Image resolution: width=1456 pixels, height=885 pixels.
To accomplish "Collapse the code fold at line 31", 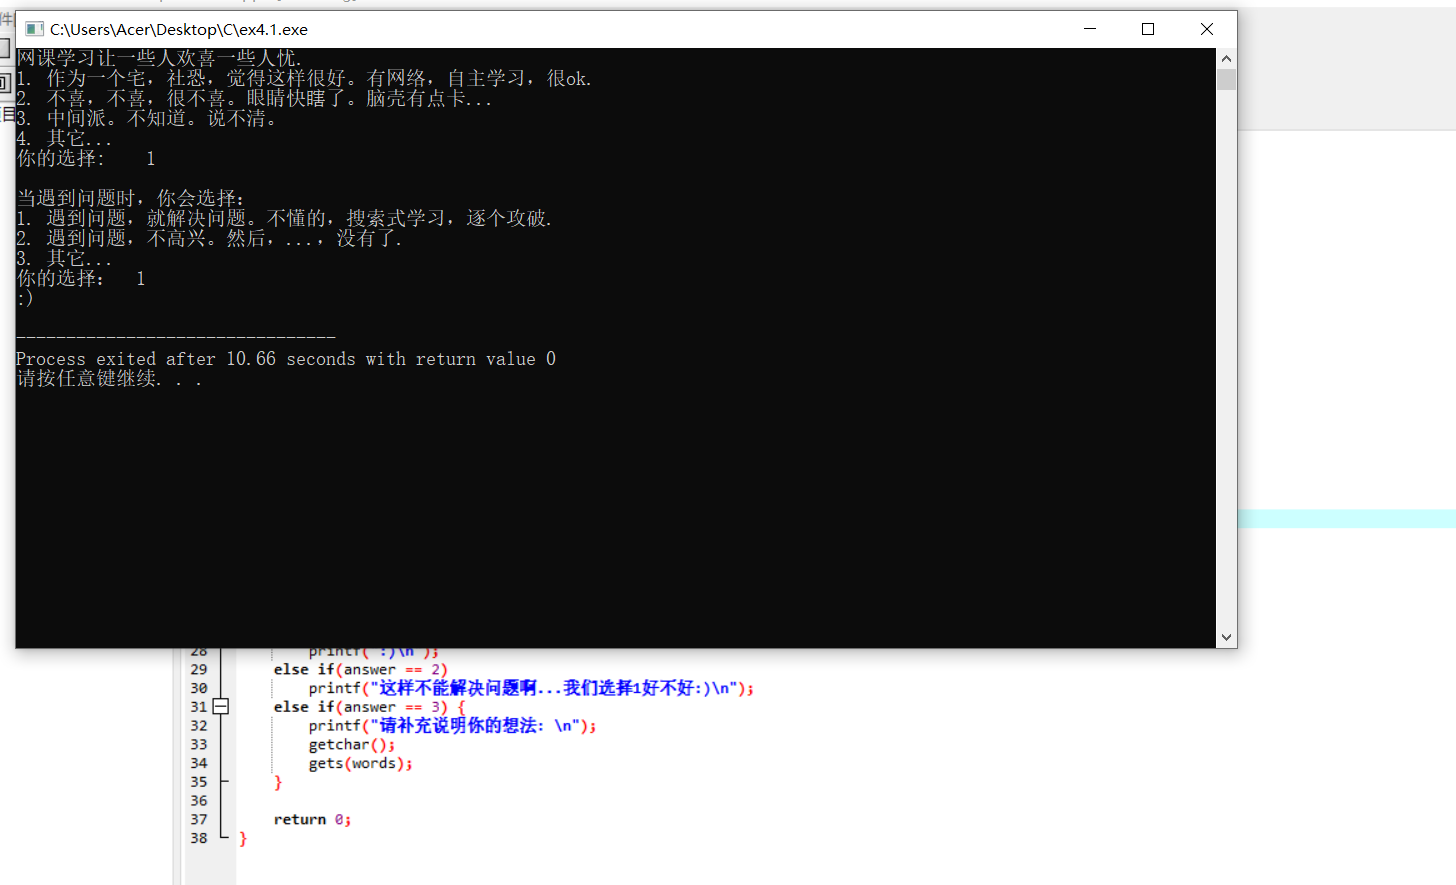I will click(x=221, y=706).
